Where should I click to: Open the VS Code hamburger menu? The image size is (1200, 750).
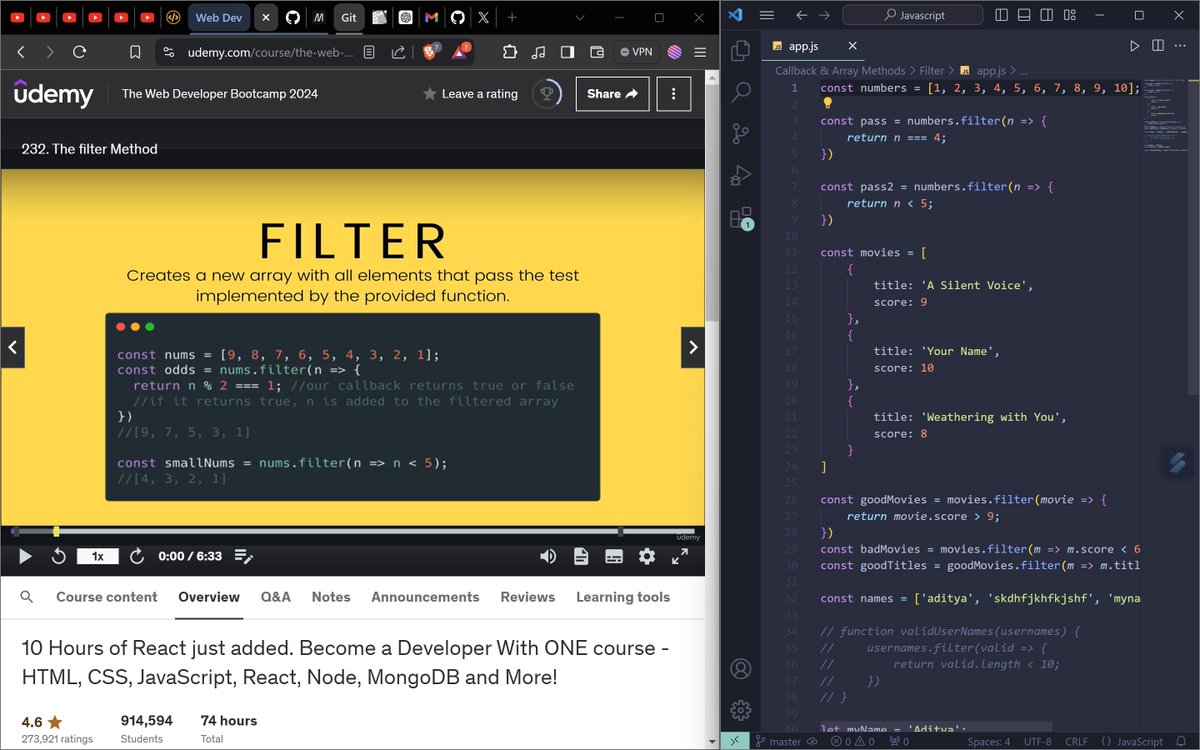[767, 15]
